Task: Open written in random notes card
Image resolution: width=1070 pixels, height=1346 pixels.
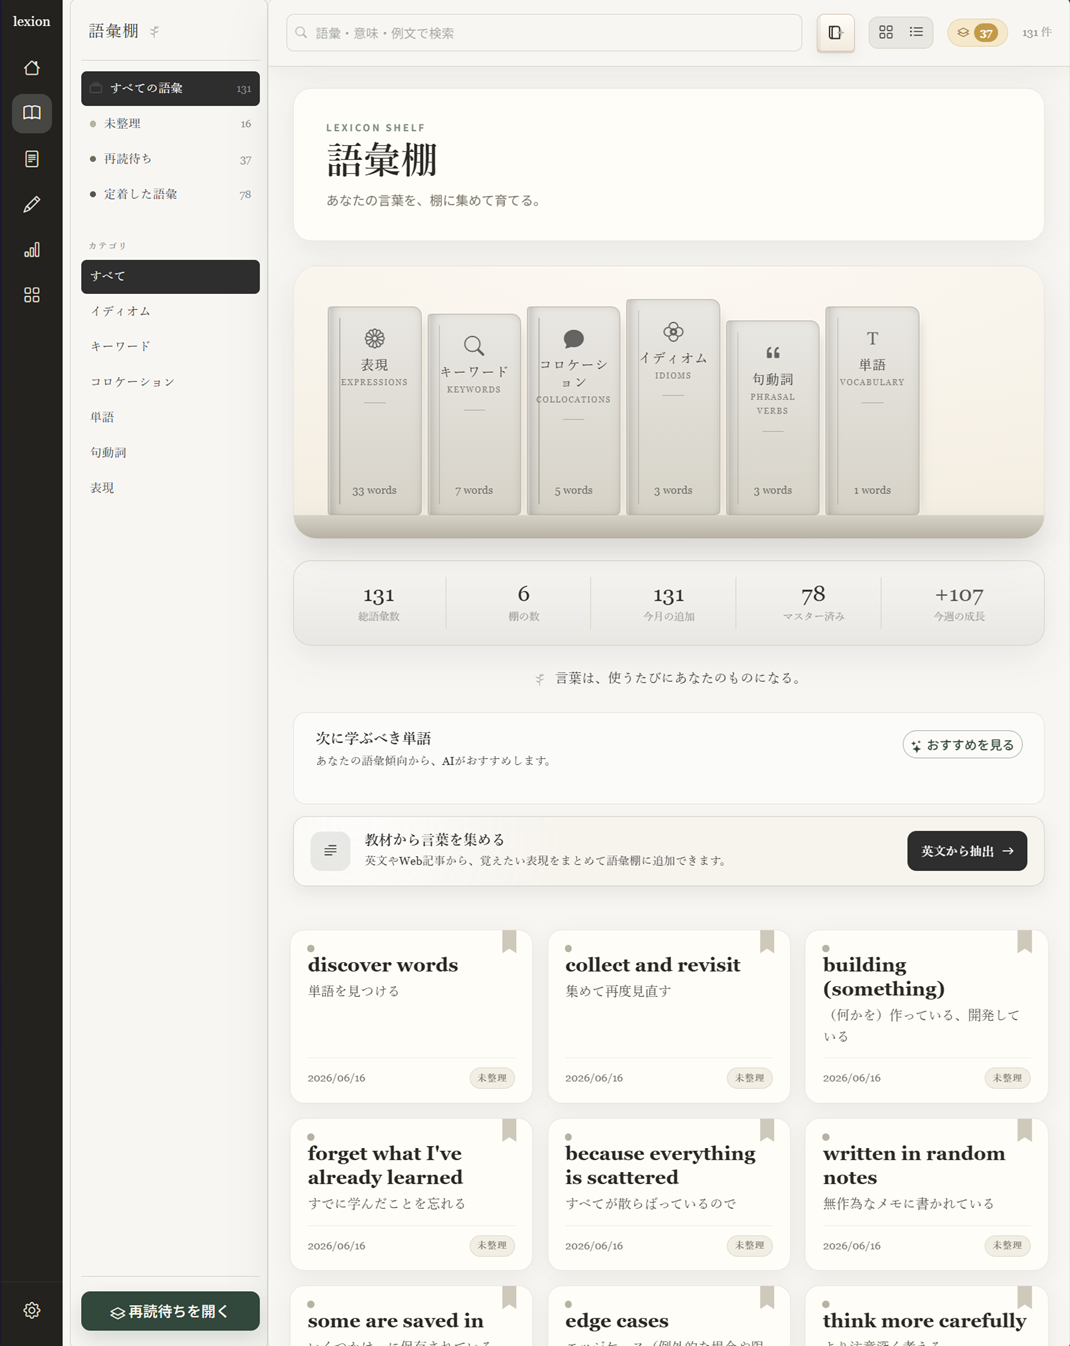Action: 927,1194
